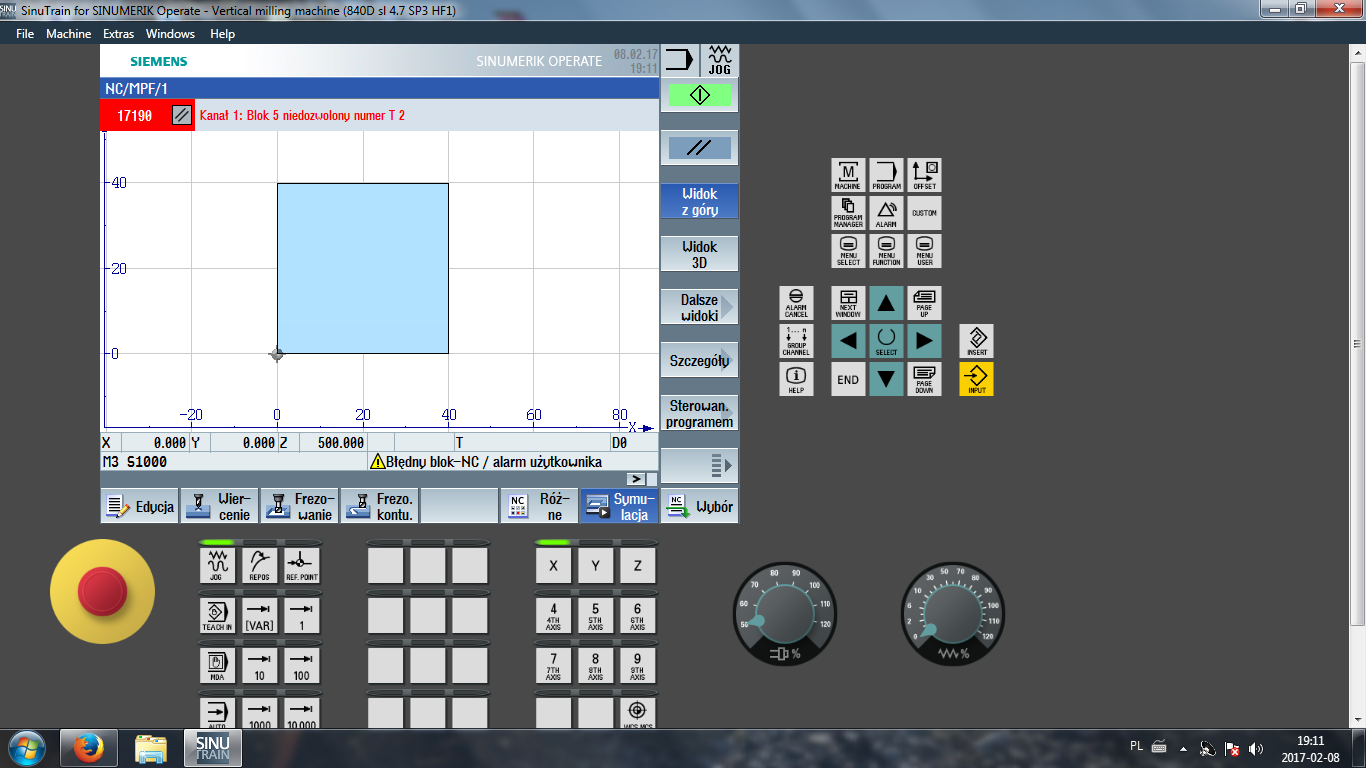Viewport: 1366px width, 768px height.
Task: Activate MDA mode key
Action: pyautogui.click(x=217, y=665)
